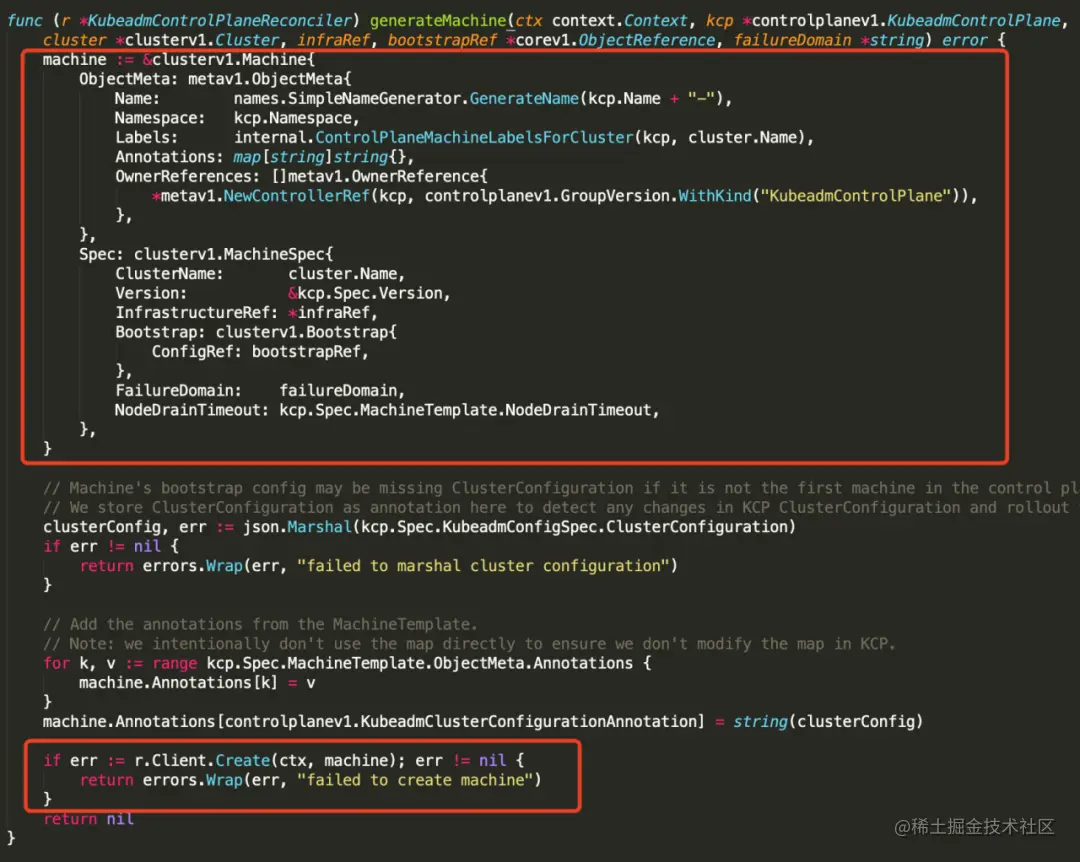Click kcp.Spec.KubeadmConfigSpec.ClusterConfiguration argument

[x=574, y=527]
